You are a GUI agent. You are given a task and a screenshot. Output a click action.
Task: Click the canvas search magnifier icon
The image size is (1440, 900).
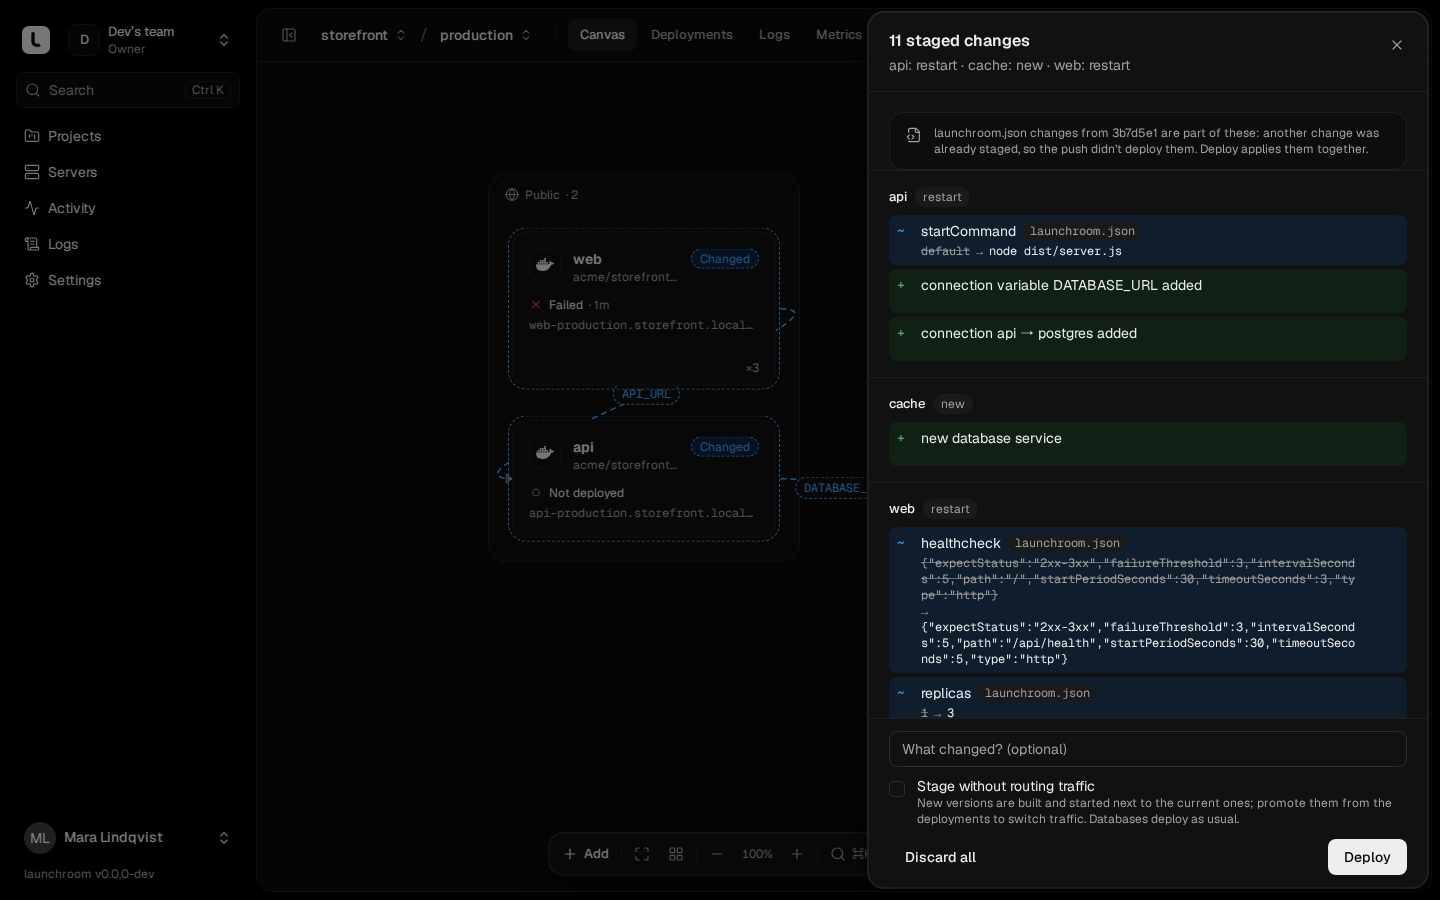coord(838,854)
